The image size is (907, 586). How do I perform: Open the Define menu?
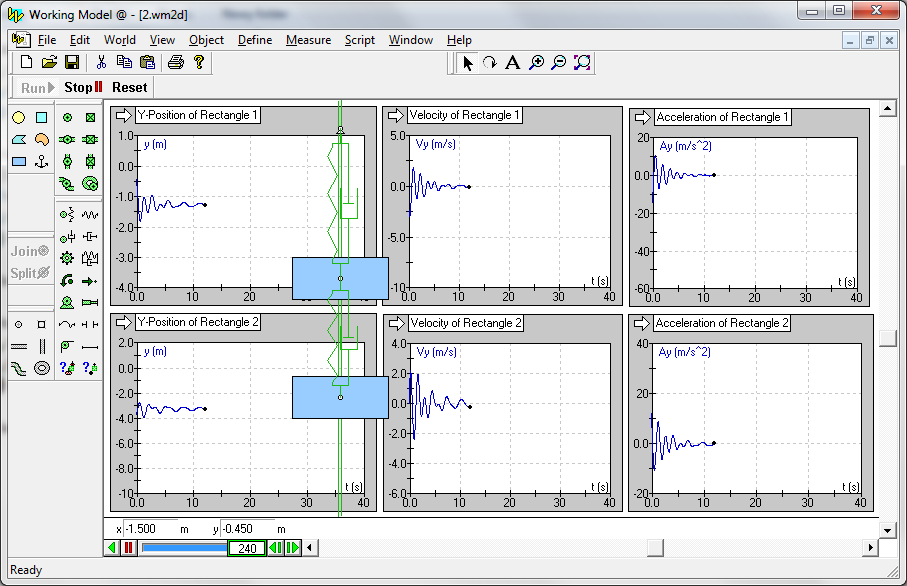point(255,40)
